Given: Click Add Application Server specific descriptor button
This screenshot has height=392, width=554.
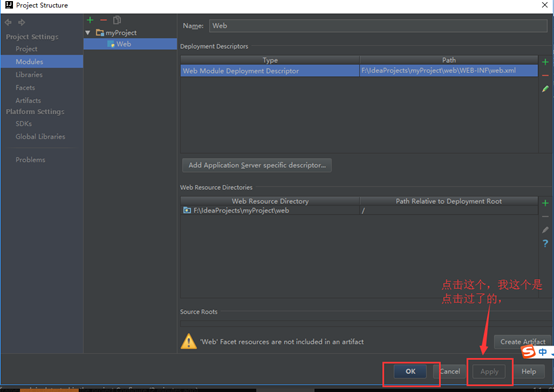Looking at the screenshot, I should 257,165.
